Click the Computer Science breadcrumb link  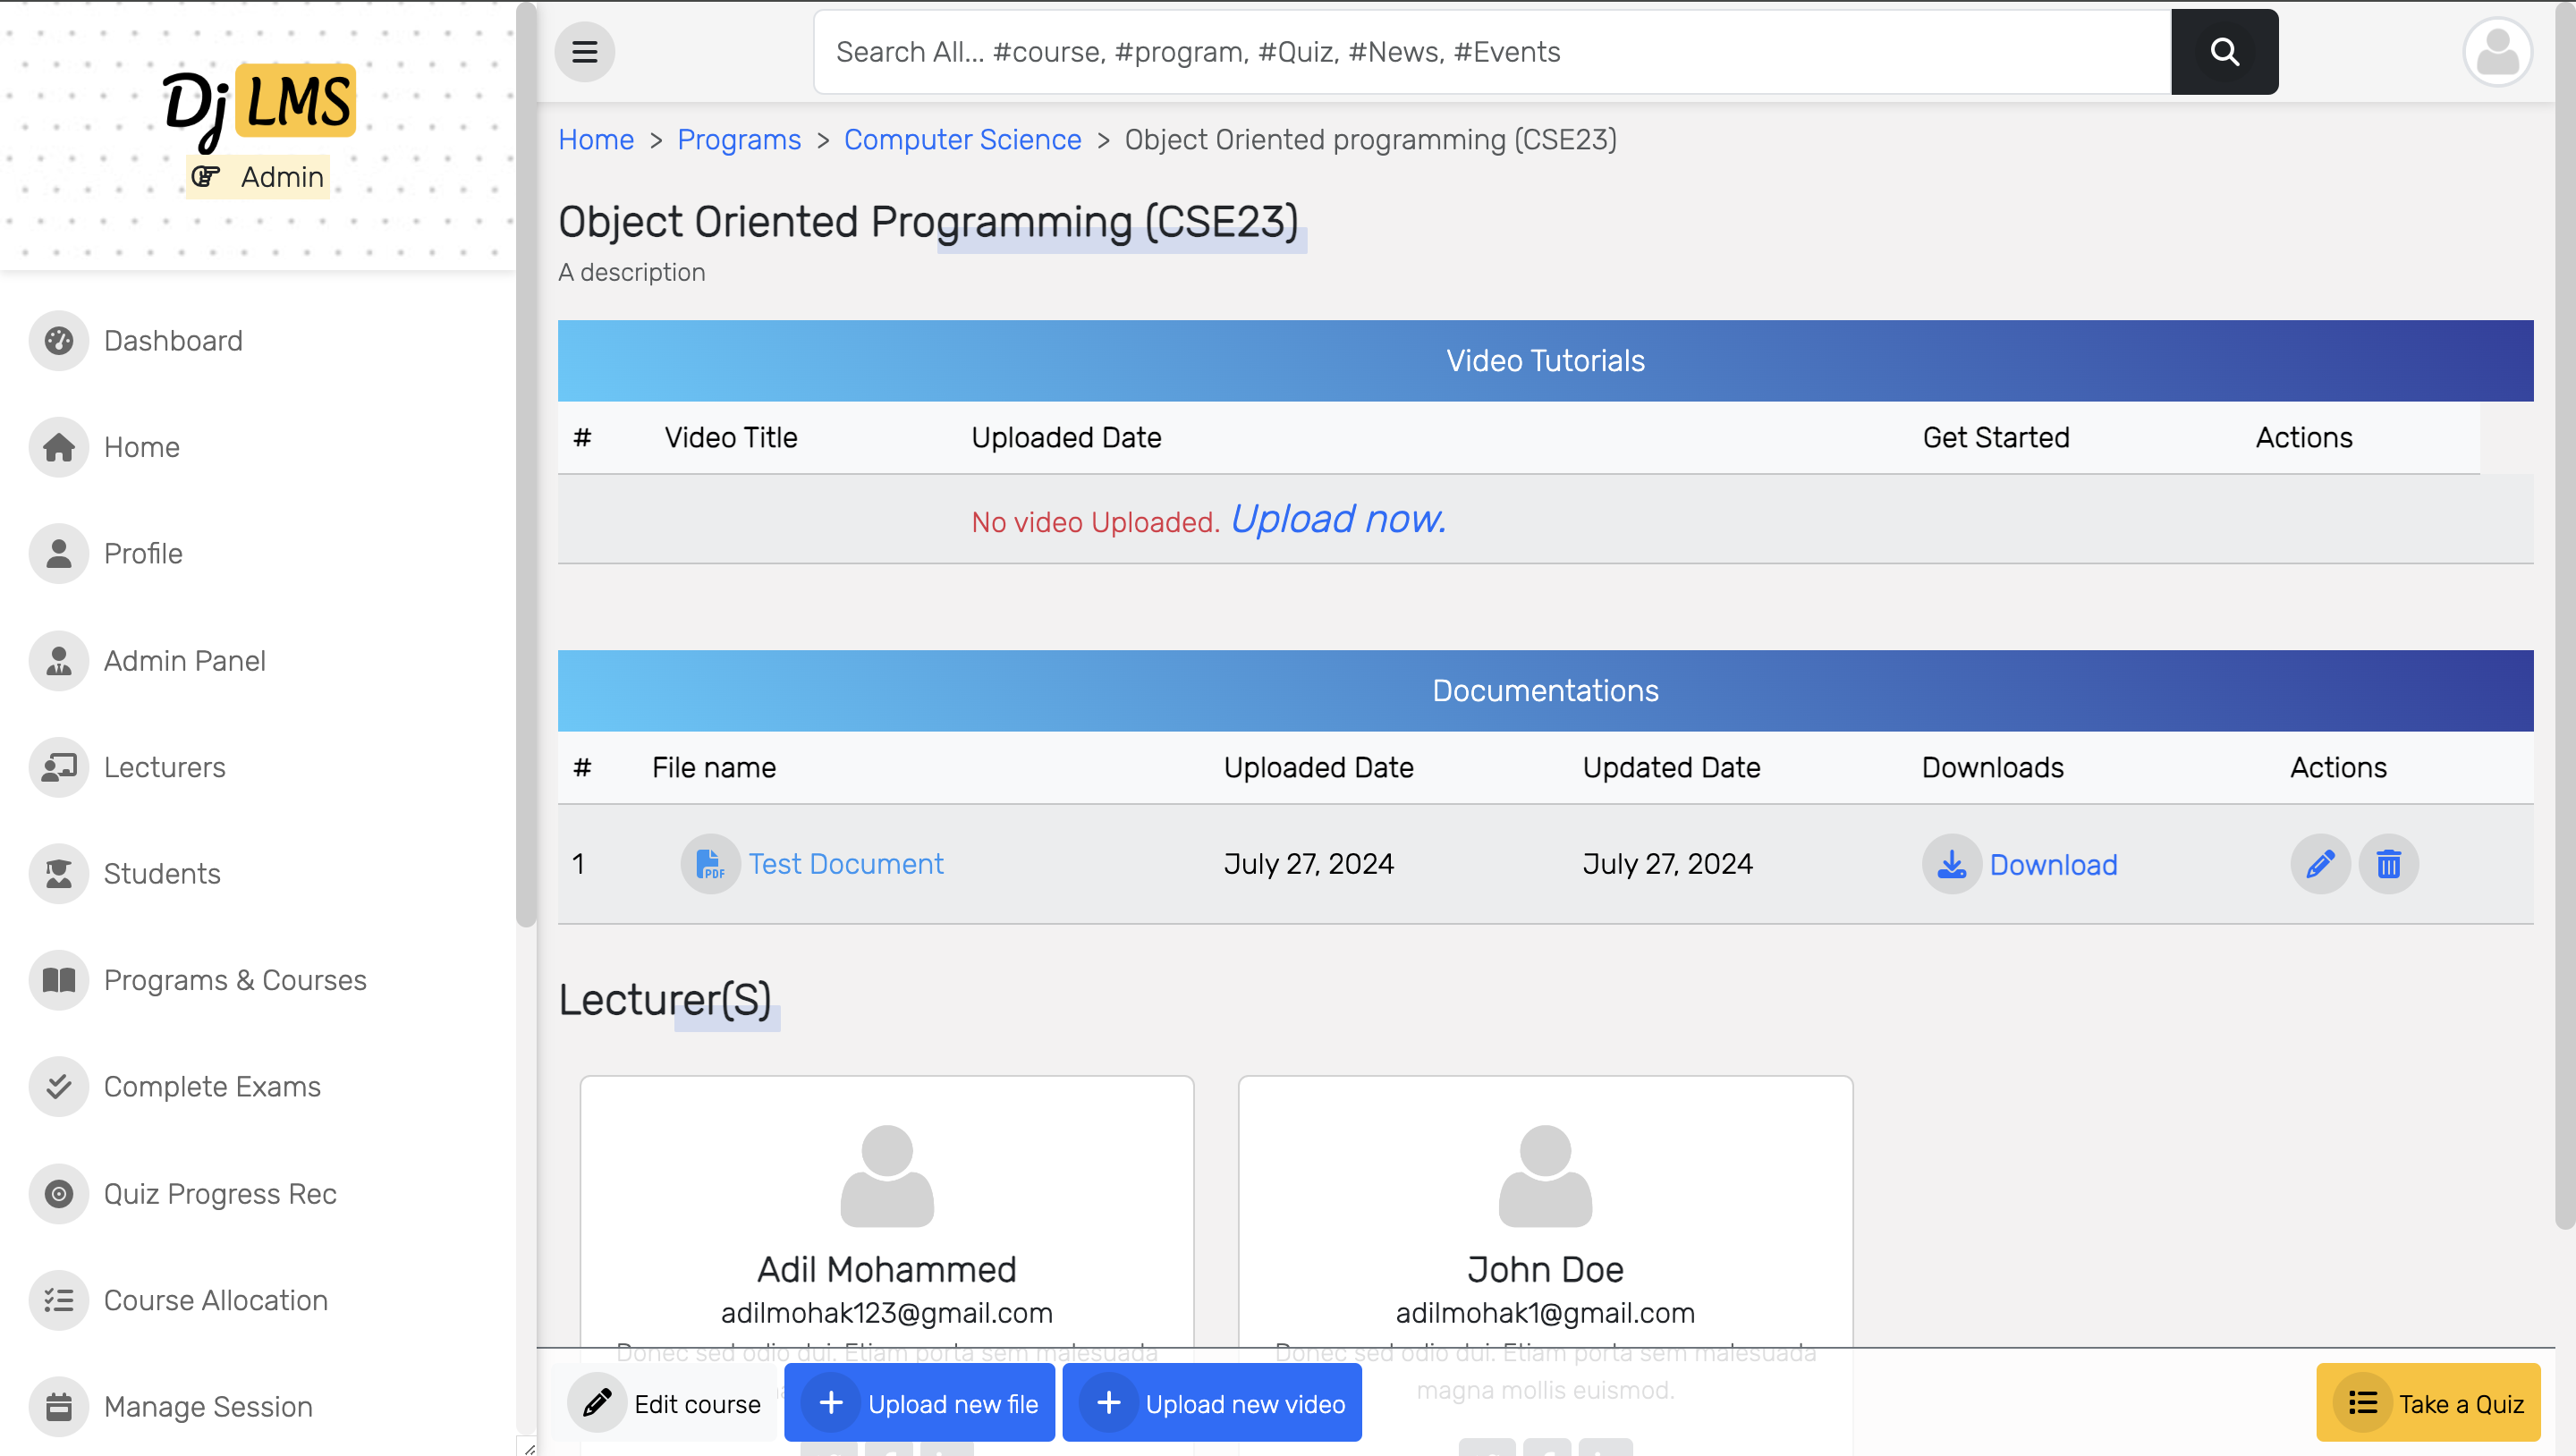coord(962,140)
